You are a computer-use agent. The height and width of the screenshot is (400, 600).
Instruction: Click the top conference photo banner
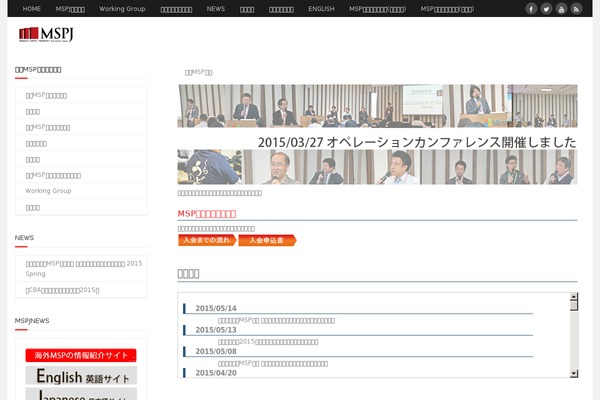click(x=377, y=106)
